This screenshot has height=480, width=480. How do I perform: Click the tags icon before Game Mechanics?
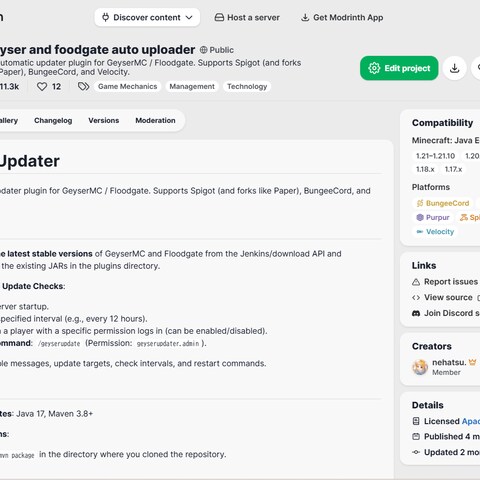pos(83,87)
